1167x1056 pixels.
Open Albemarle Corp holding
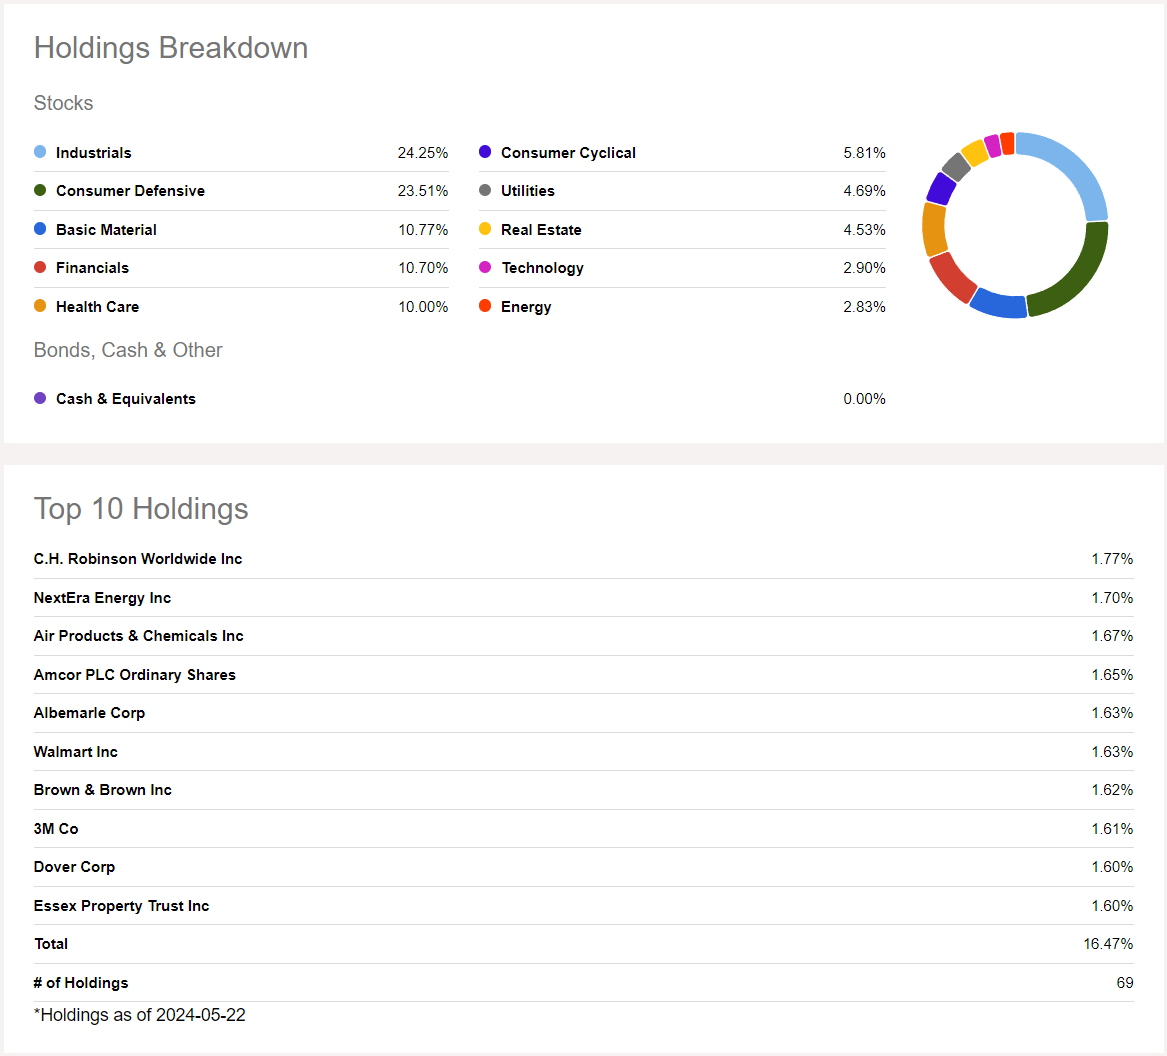click(89, 713)
